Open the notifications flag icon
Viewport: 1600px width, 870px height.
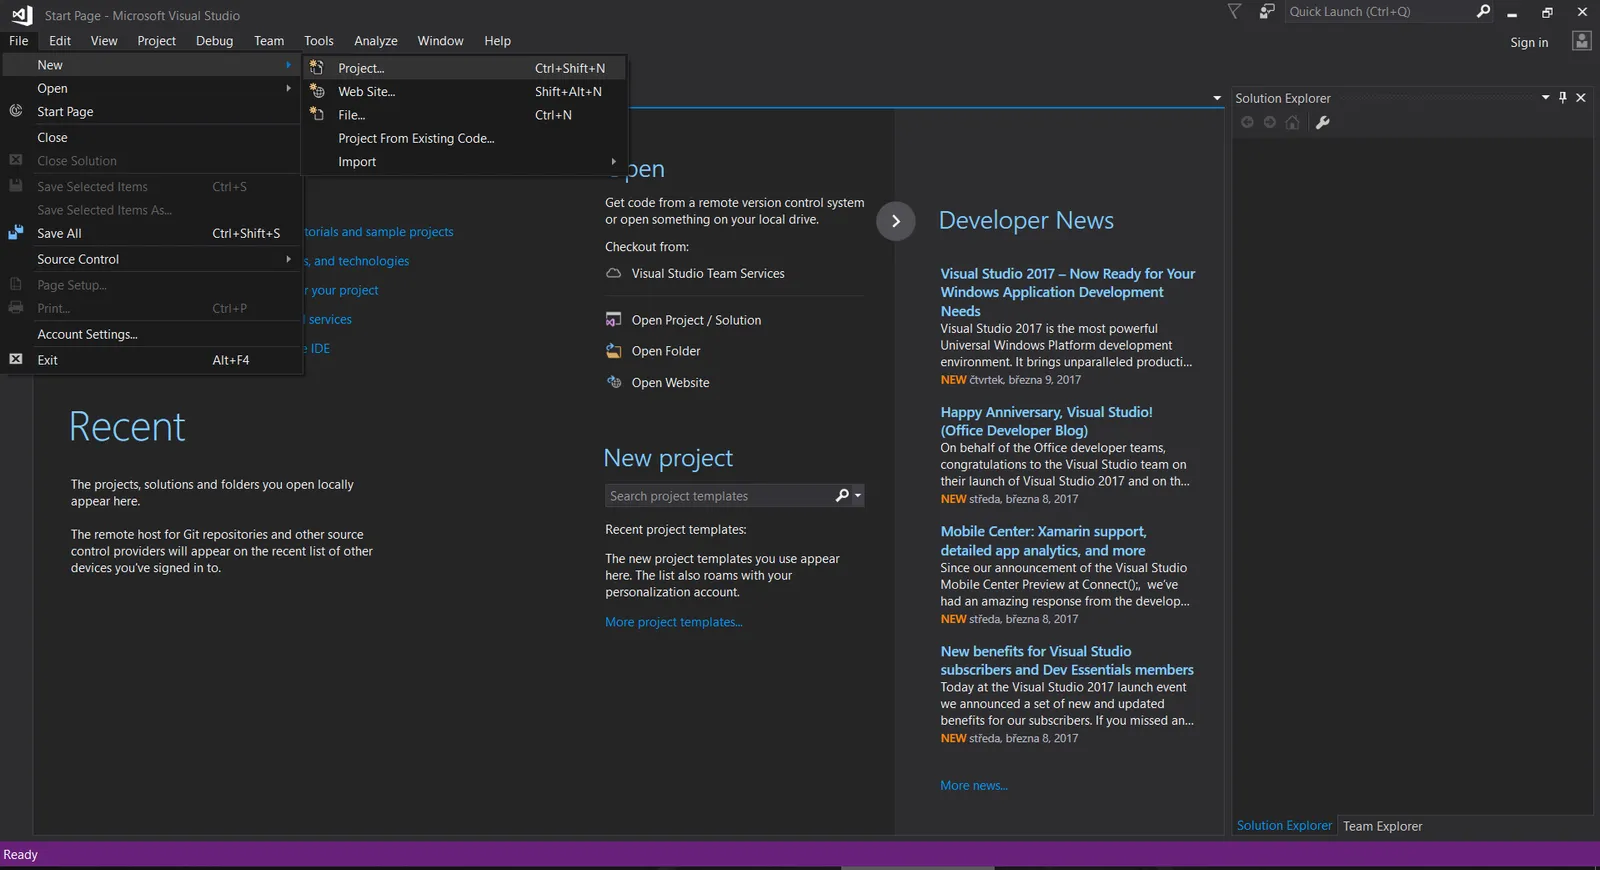(1235, 11)
